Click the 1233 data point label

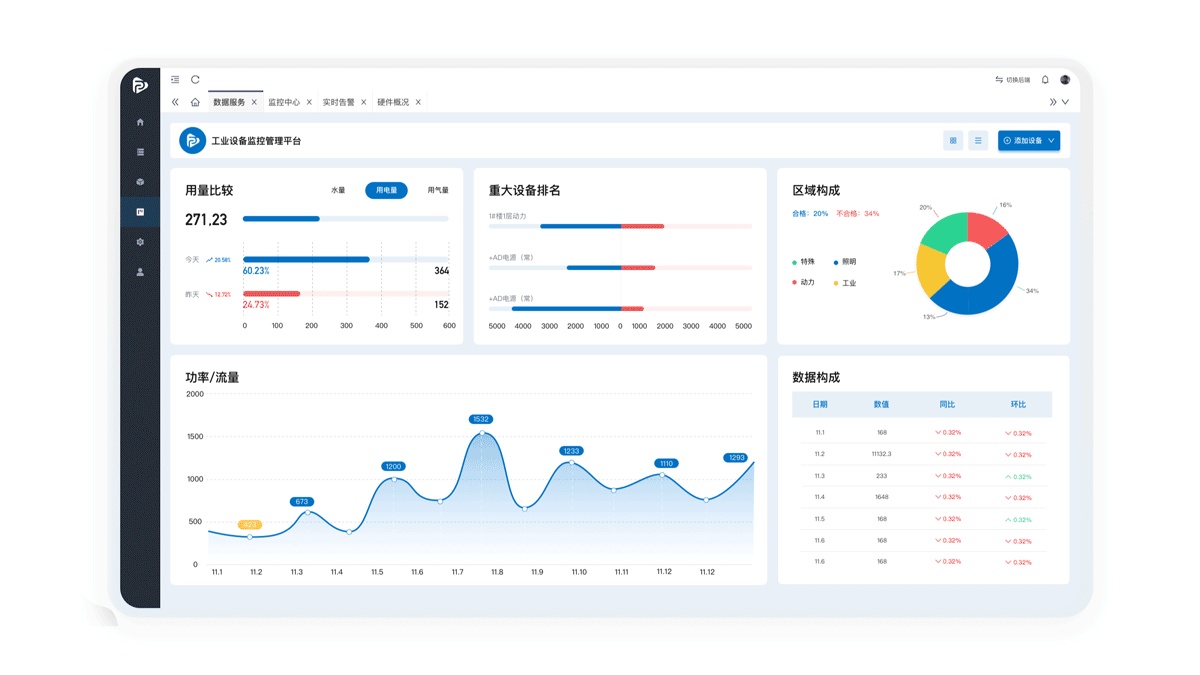click(571, 451)
